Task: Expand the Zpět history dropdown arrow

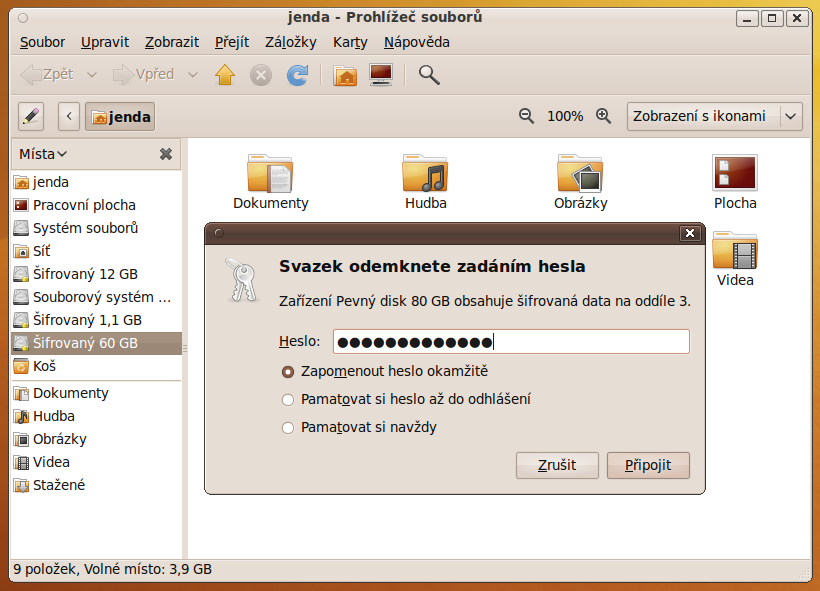Action: pos(92,75)
